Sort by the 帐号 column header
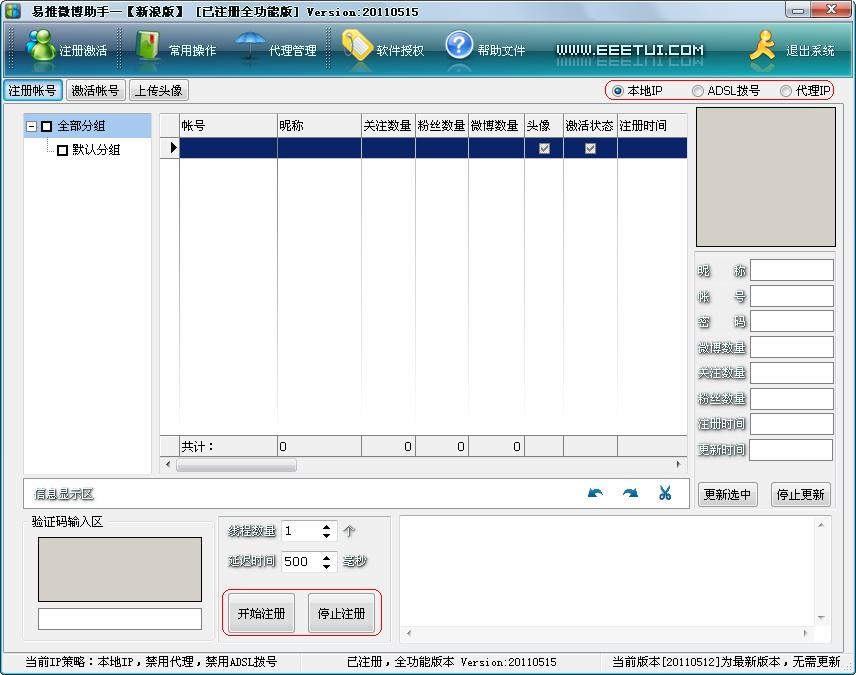The width and height of the screenshot is (856, 675). [x=228, y=126]
